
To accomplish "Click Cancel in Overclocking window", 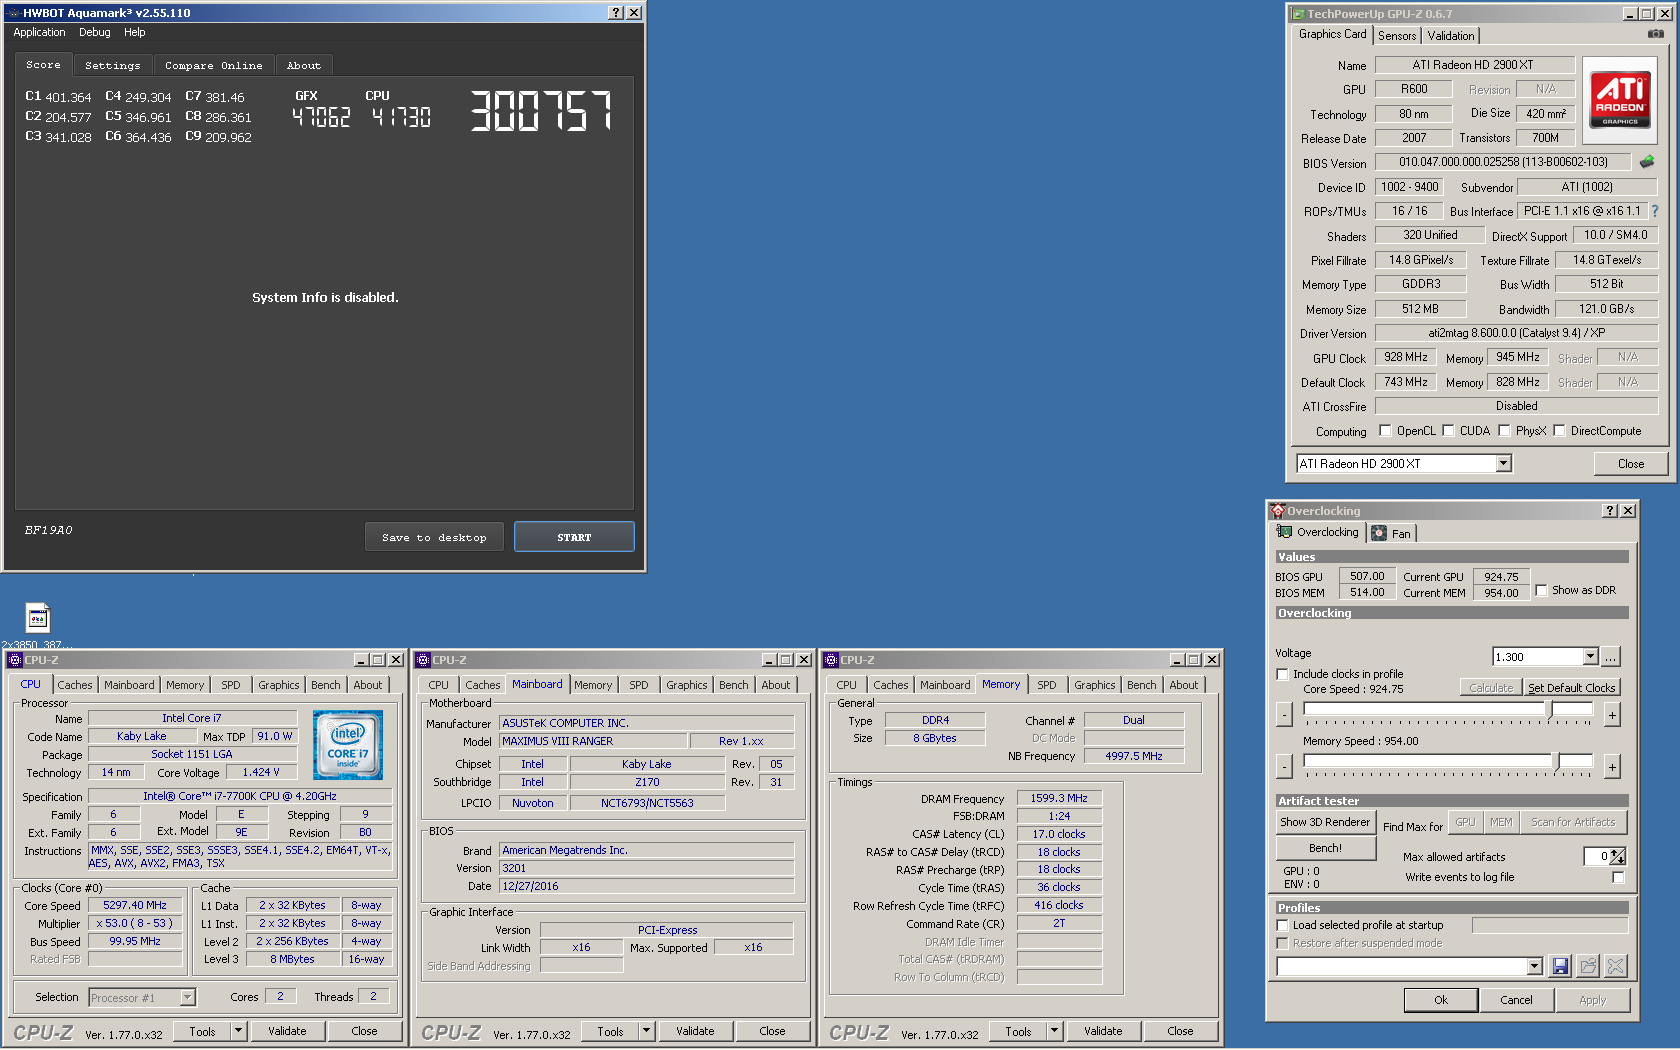I will point(1516,1000).
